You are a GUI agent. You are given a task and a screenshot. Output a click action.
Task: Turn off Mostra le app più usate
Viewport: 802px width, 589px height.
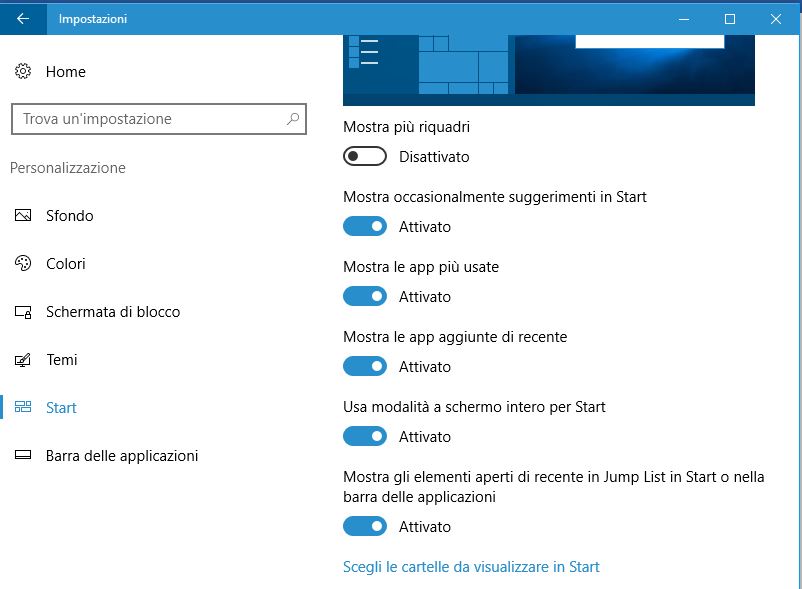[365, 297]
